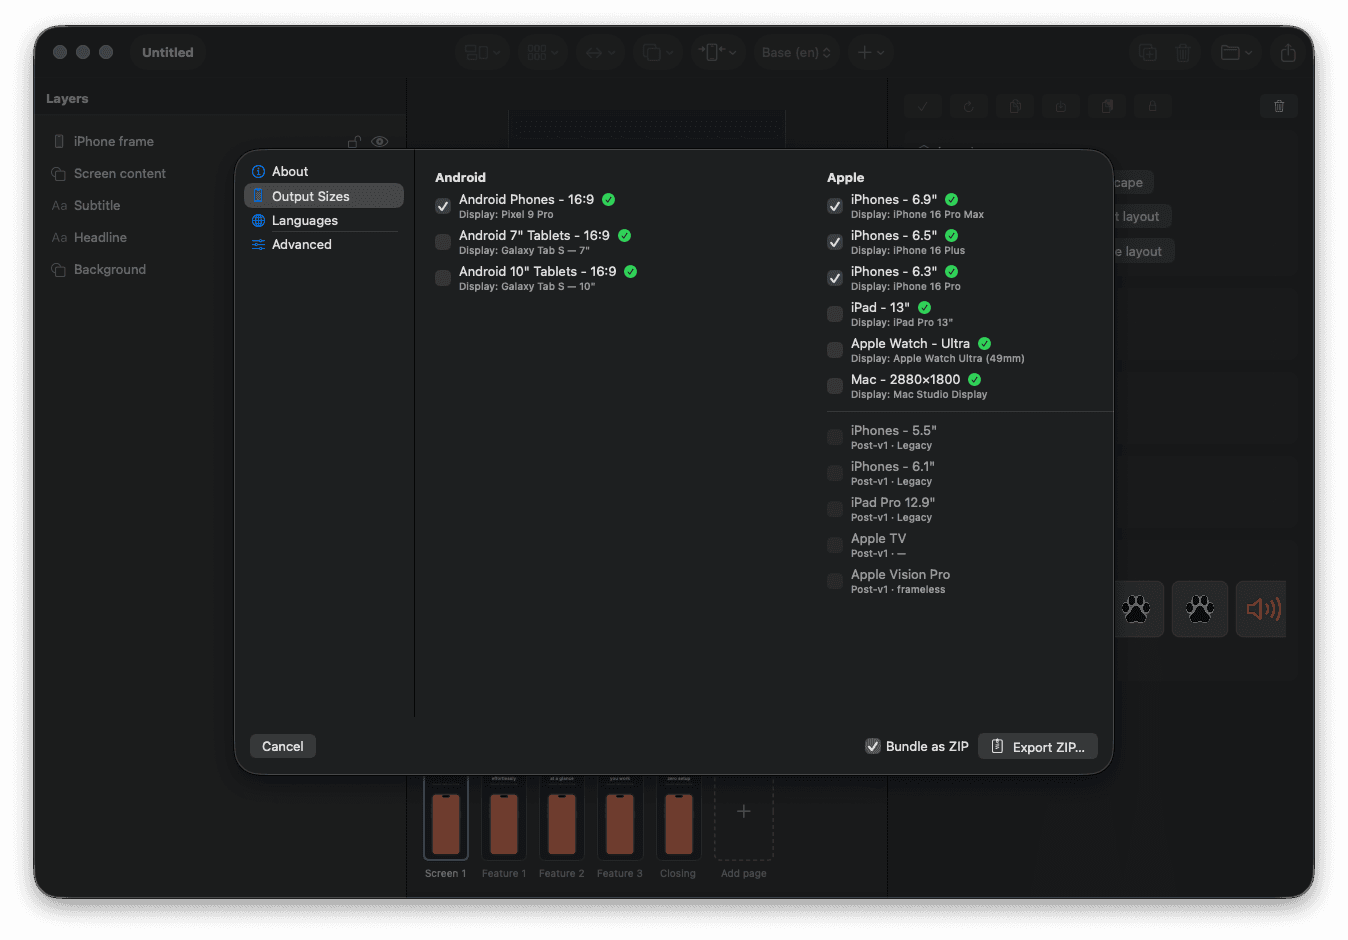Click the Apple TV checkbox
This screenshot has height=940, width=1348.
click(835, 545)
